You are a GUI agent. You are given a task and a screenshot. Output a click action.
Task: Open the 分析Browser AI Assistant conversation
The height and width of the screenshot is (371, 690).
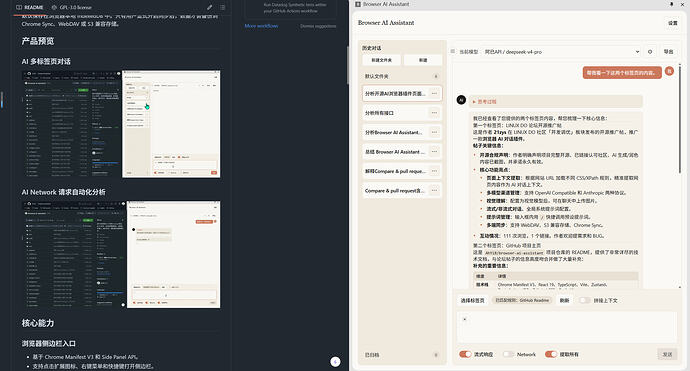(x=393, y=132)
